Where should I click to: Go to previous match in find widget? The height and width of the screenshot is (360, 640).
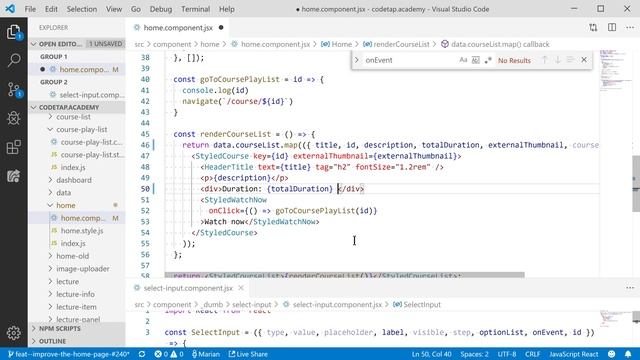click(x=544, y=60)
